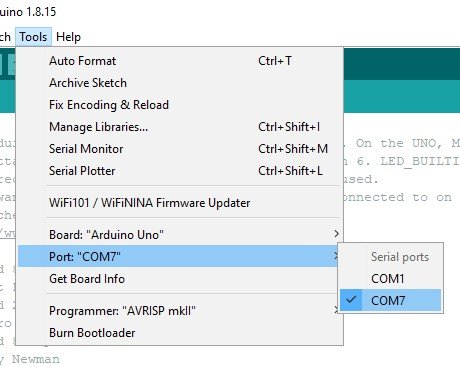Toggle the checked COM7 serial port

tap(390, 300)
